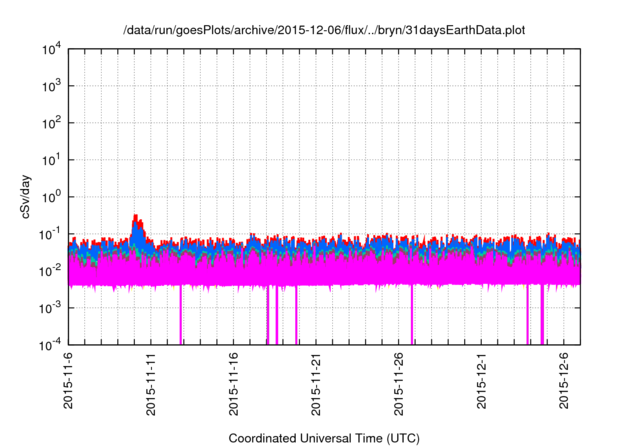Click the y-axis tick label 10^0

[51, 197]
